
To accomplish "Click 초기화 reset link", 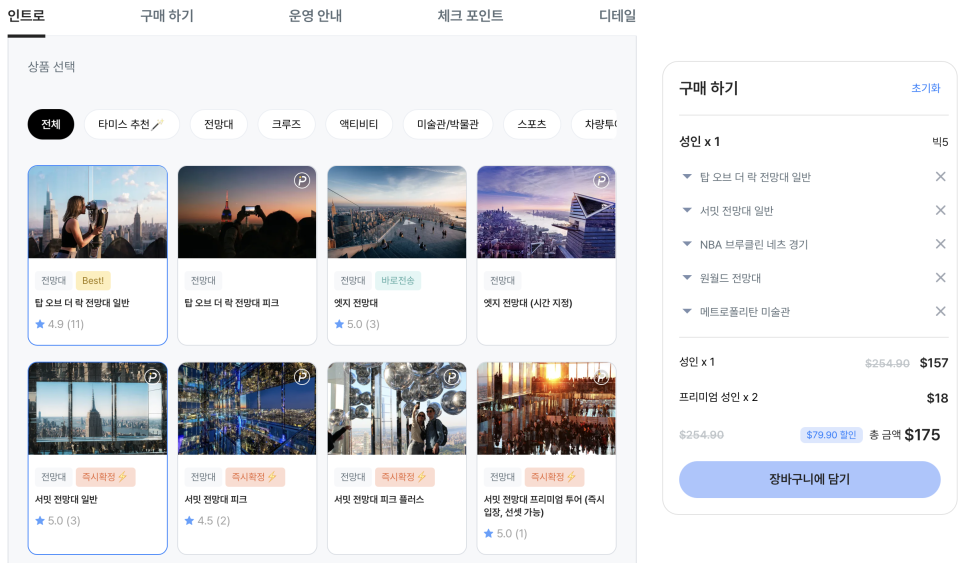I will click(x=925, y=88).
